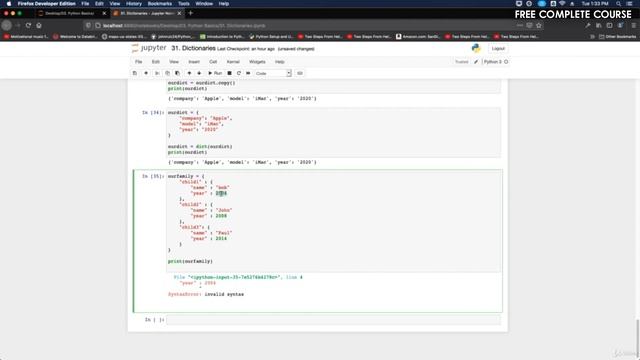Click the kernel idle indicator circle beside Python 3
Viewport: 640px width, 360px height.
pos(506,62)
